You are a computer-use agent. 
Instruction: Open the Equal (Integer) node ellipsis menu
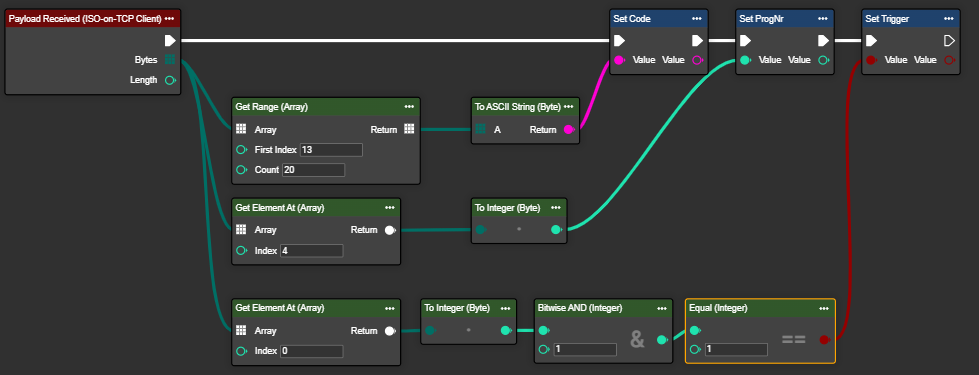[x=824, y=308]
